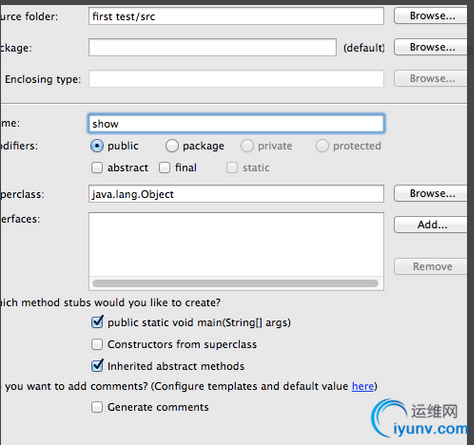The height and width of the screenshot is (445, 474).
Task: Enable the final modifier checkbox
Action: [x=165, y=167]
